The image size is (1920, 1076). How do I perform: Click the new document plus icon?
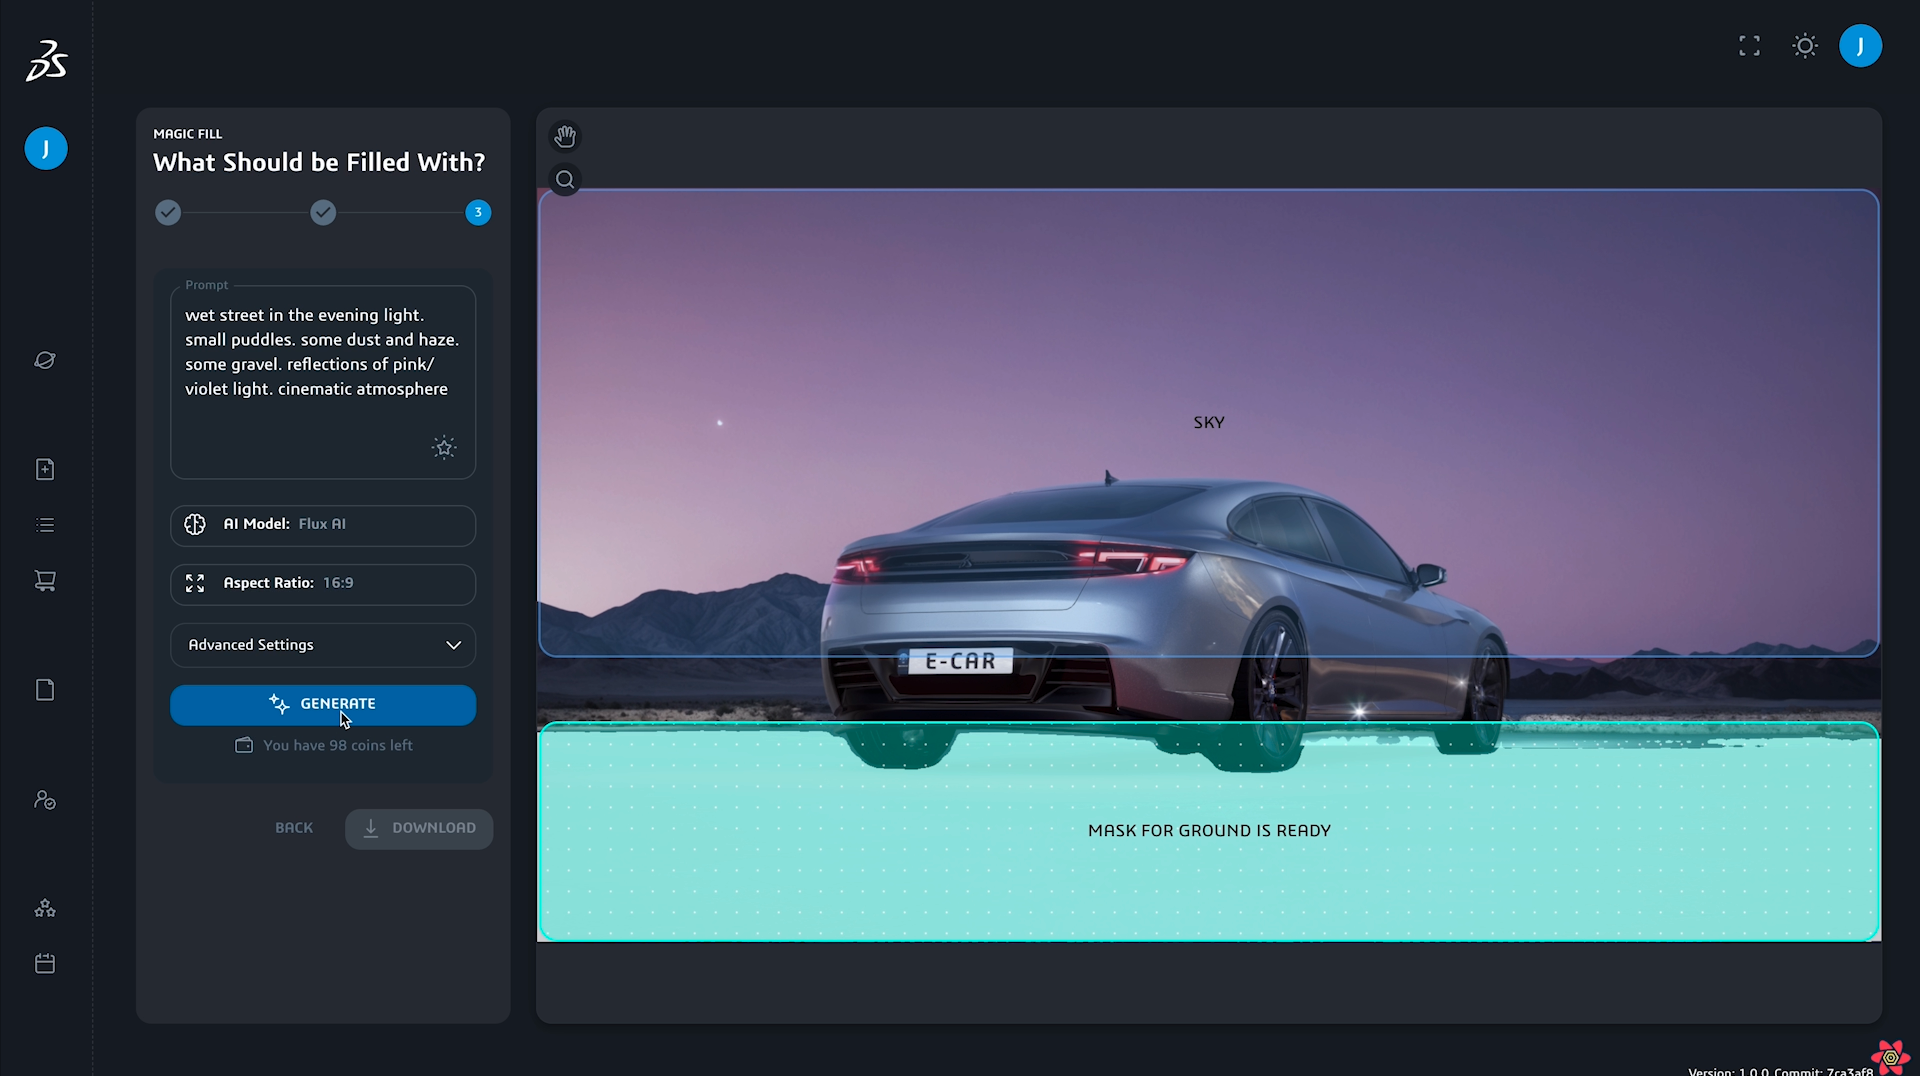pyautogui.click(x=45, y=469)
